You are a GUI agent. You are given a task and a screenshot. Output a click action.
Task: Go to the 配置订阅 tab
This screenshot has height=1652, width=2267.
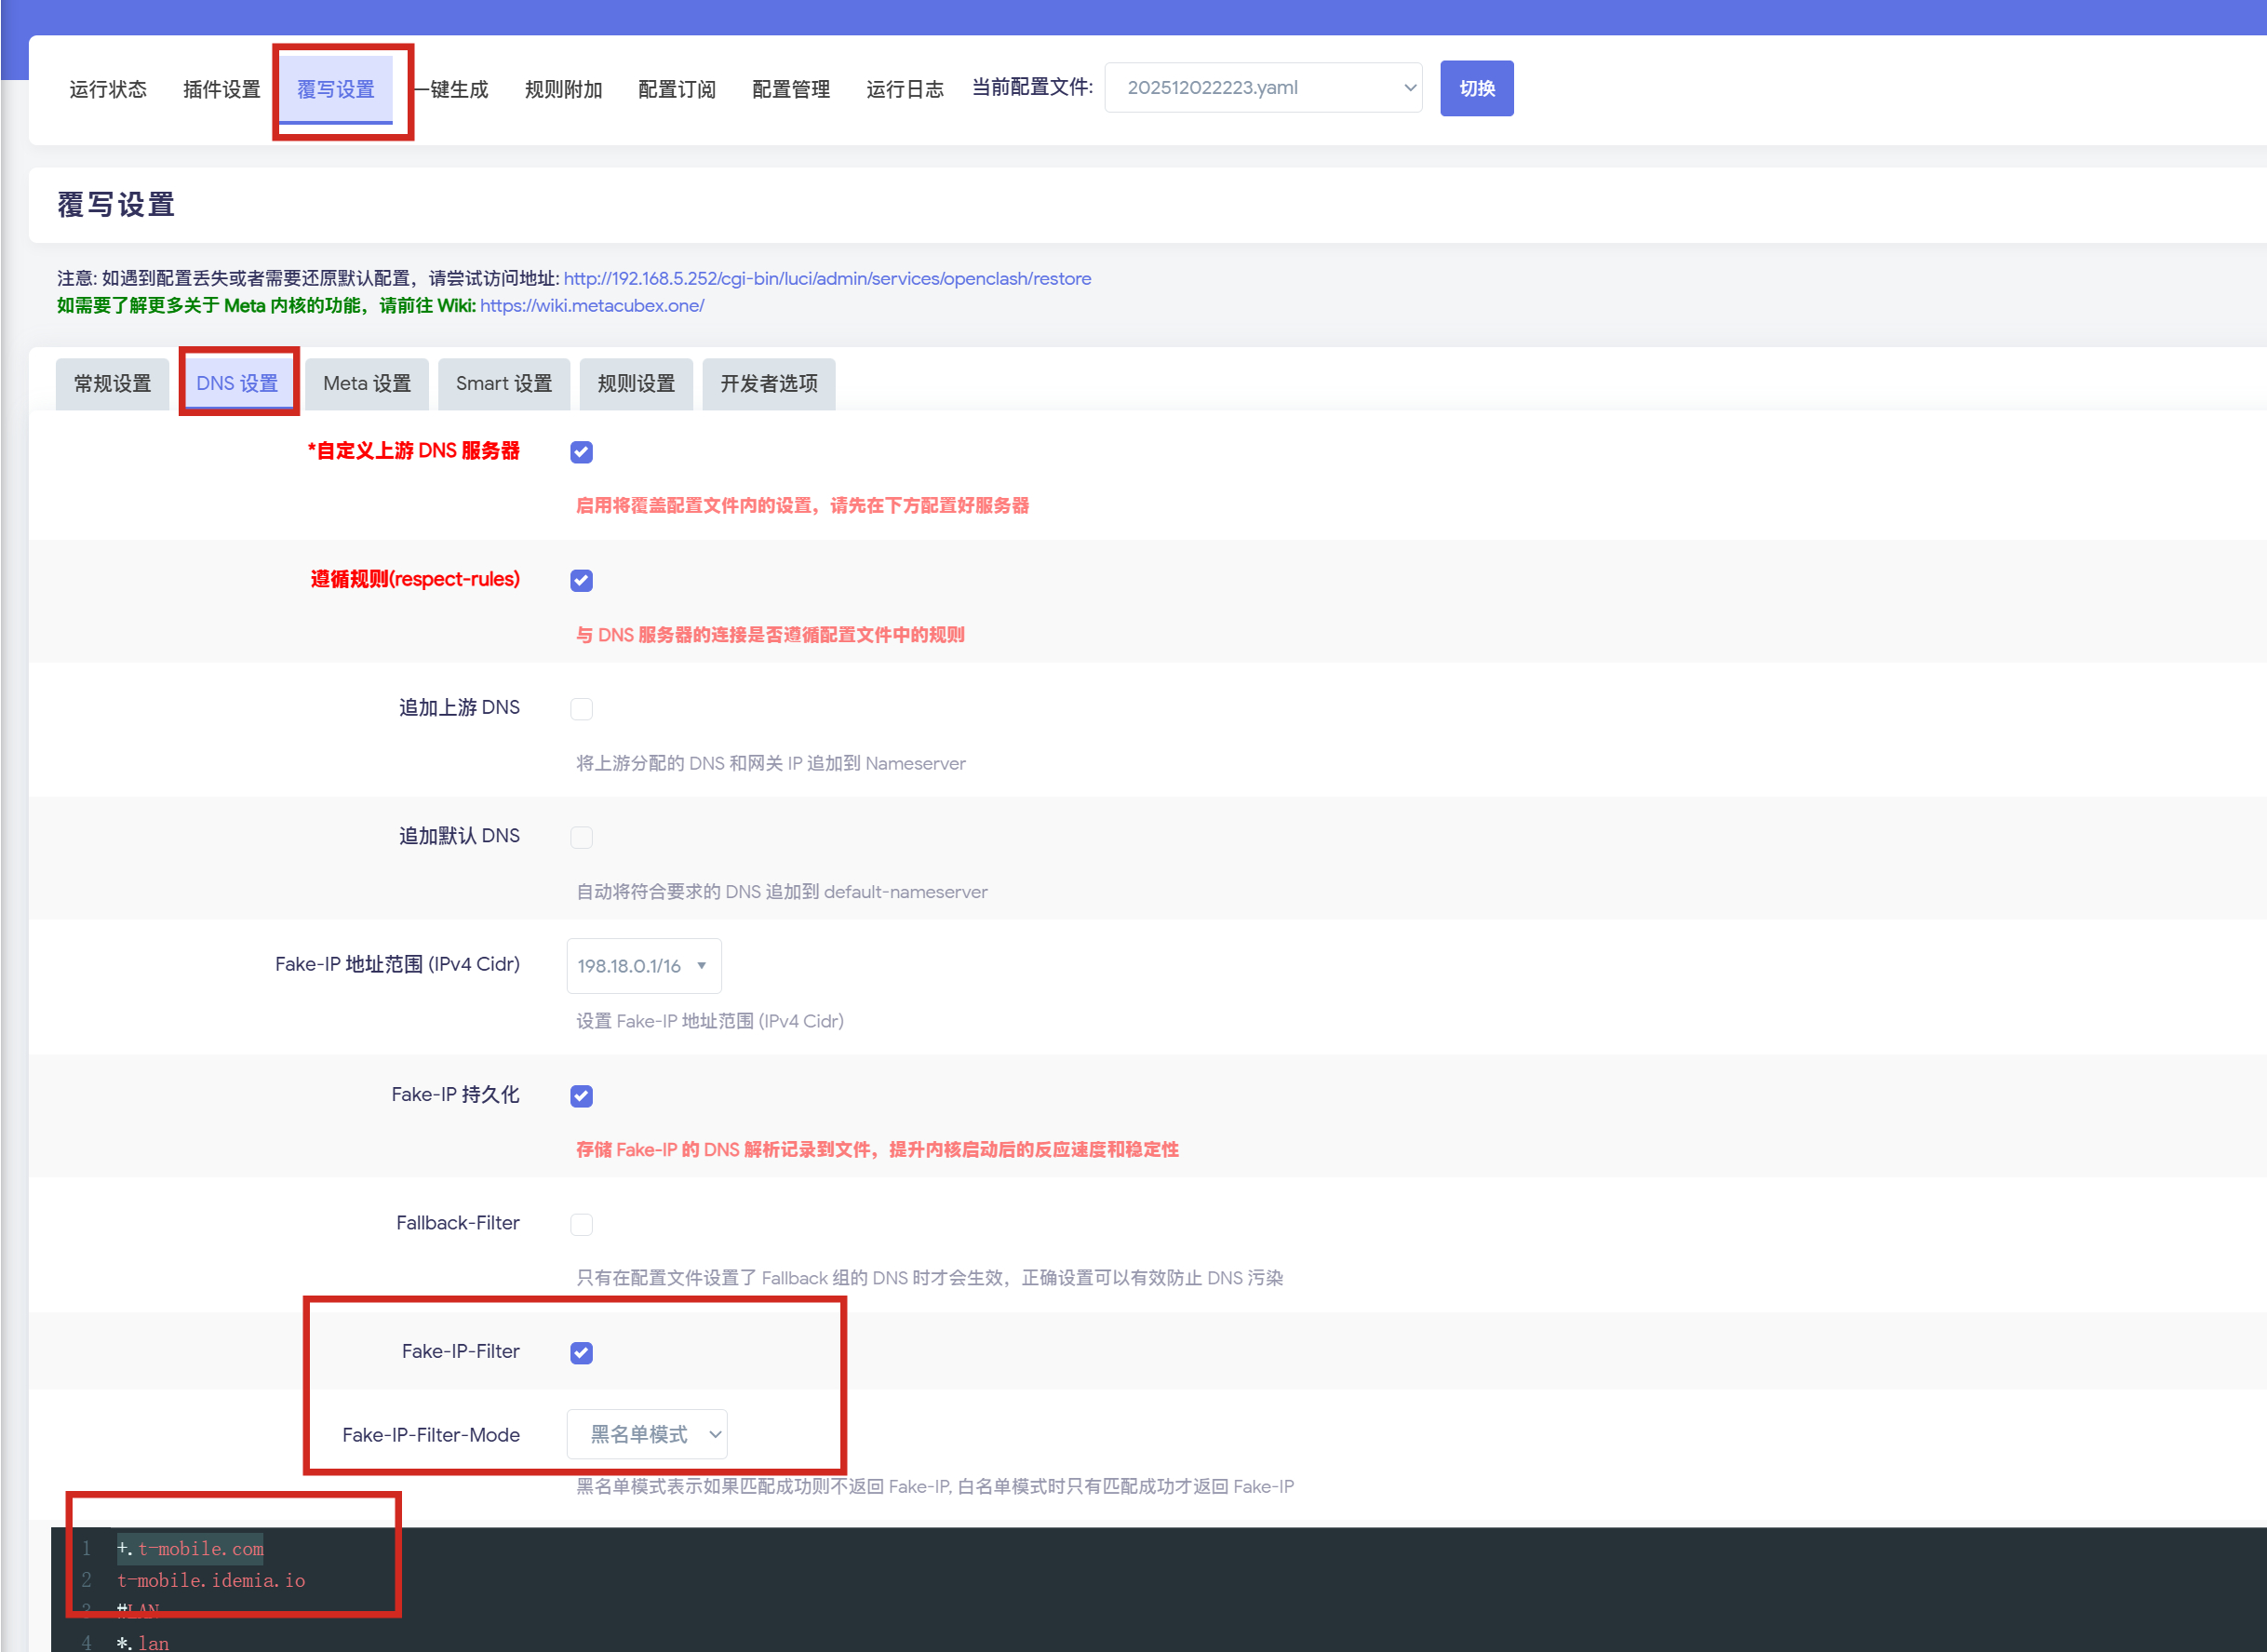[x=677, y=90]
